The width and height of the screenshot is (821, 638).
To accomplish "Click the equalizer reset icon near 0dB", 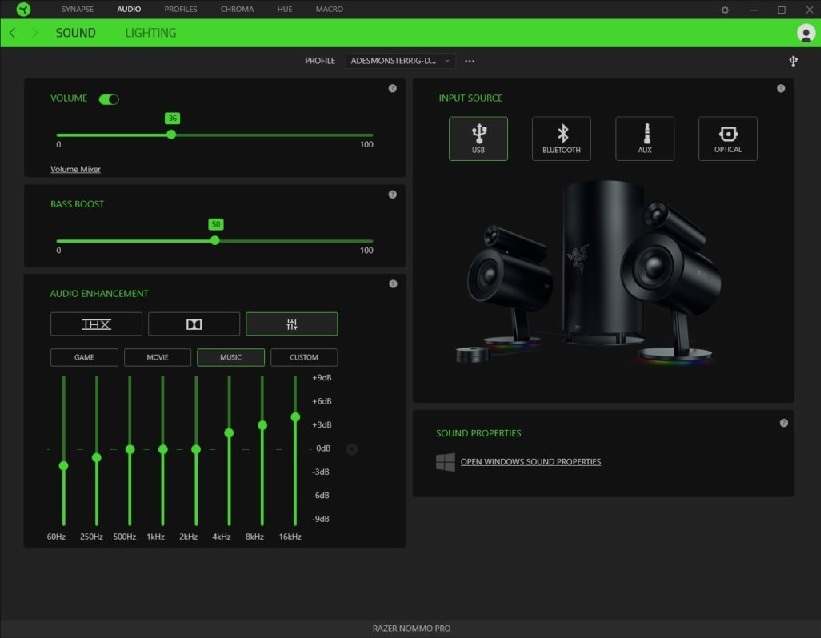I will pos(352,449).
